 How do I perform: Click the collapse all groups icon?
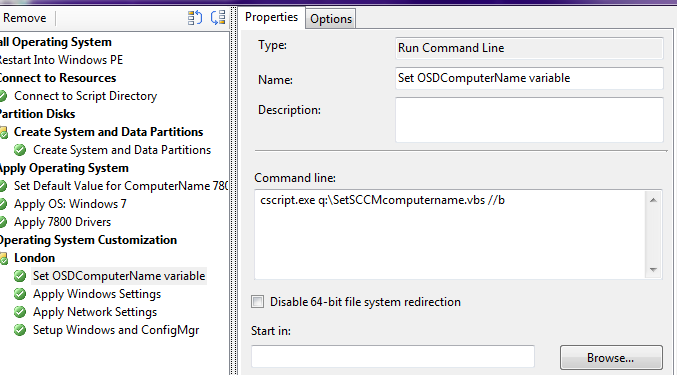click(x=218, y=18)
